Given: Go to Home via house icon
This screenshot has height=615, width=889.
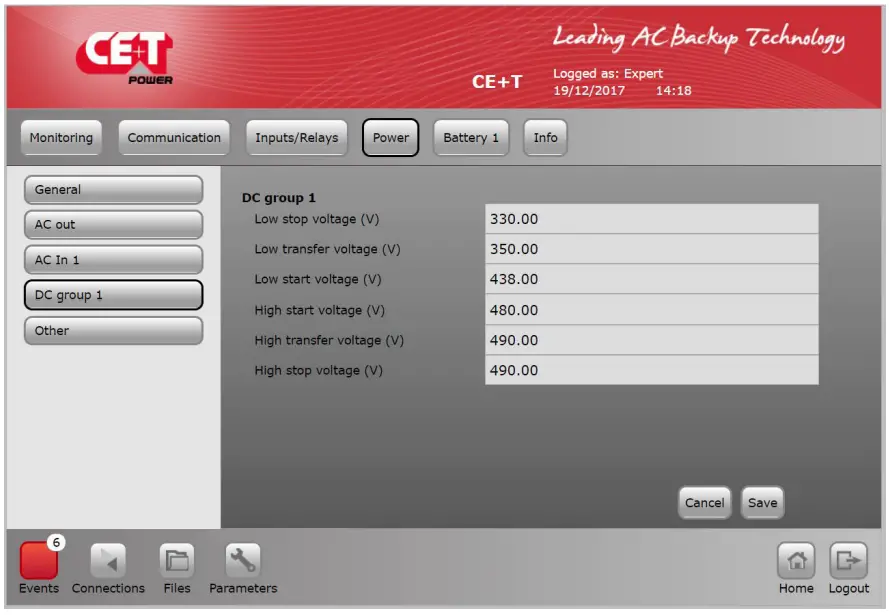Looking at the screenshot, I should pyautogui.click(x=796, y=561).
